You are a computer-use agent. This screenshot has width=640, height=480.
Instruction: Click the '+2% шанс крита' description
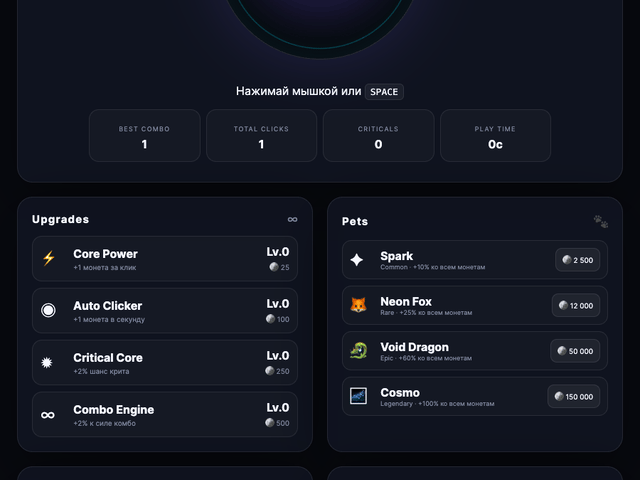click(101, 371)
